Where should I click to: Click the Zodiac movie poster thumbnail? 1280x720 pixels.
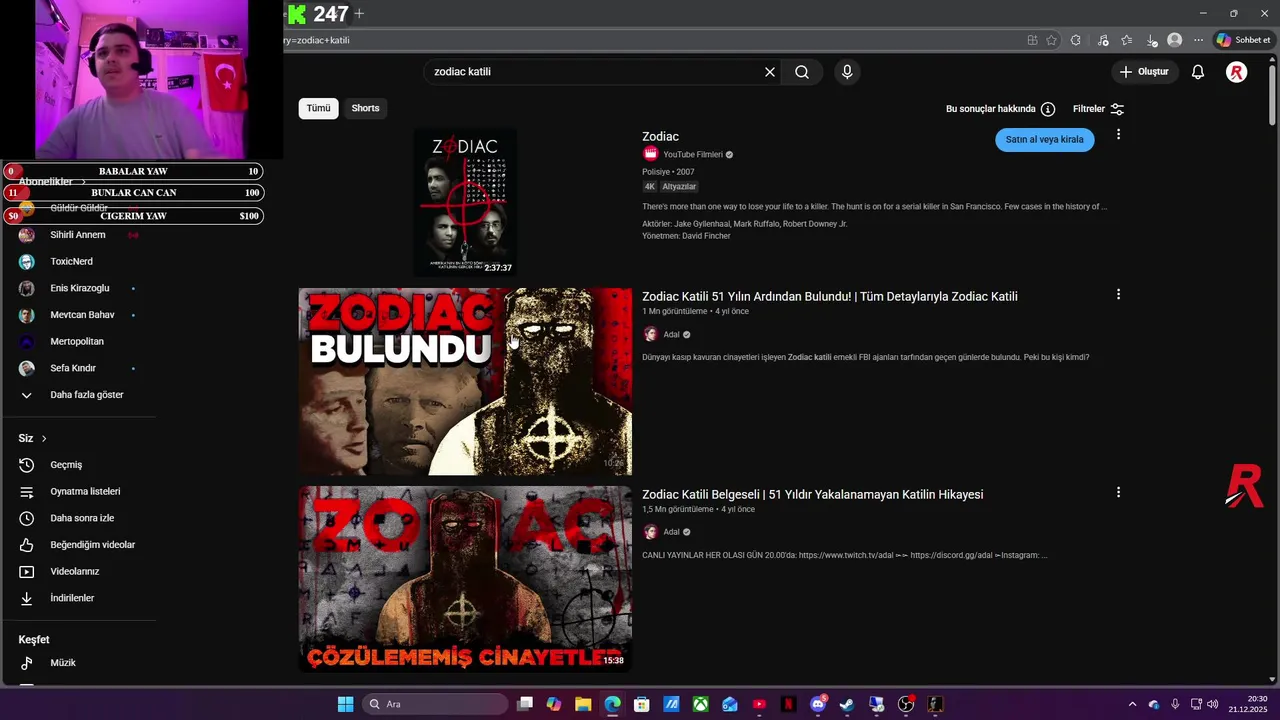click(465, 202)
